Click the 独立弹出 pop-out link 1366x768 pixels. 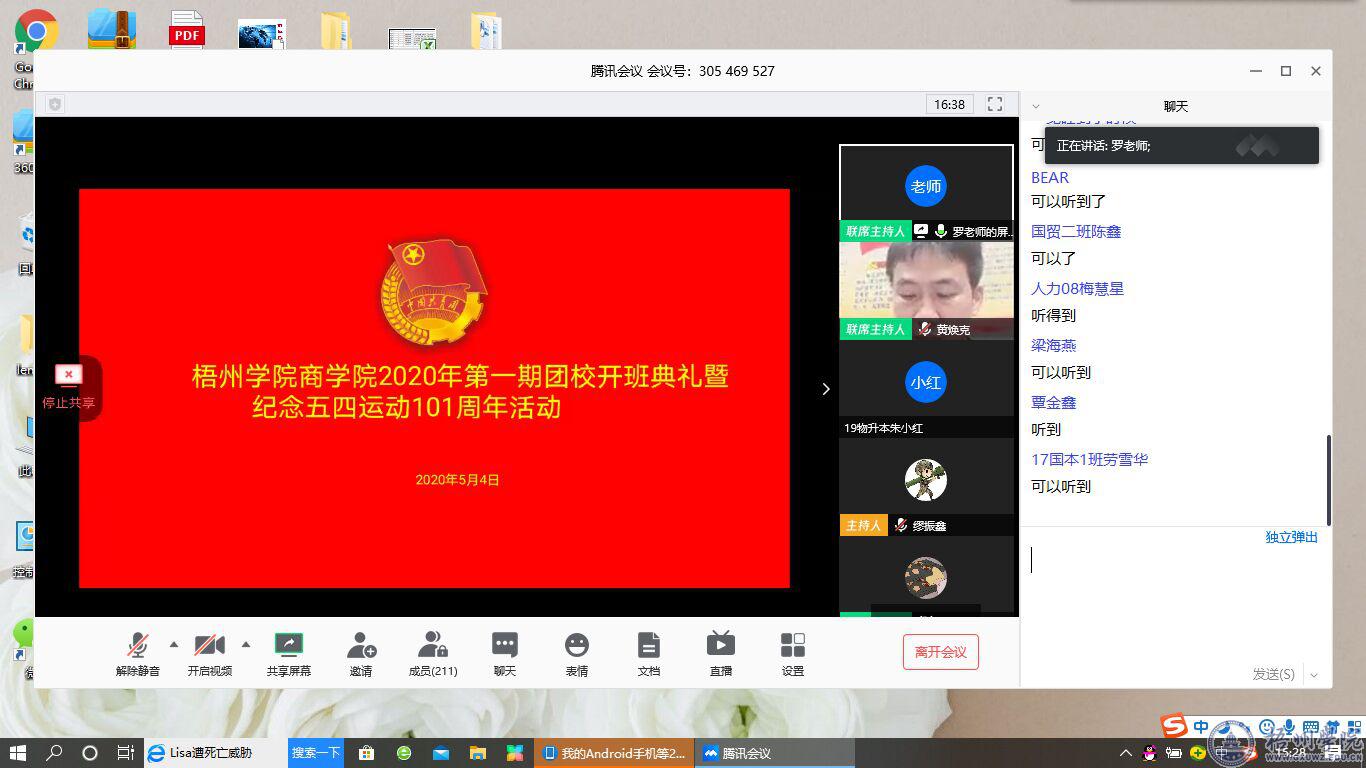[1291, 537]
